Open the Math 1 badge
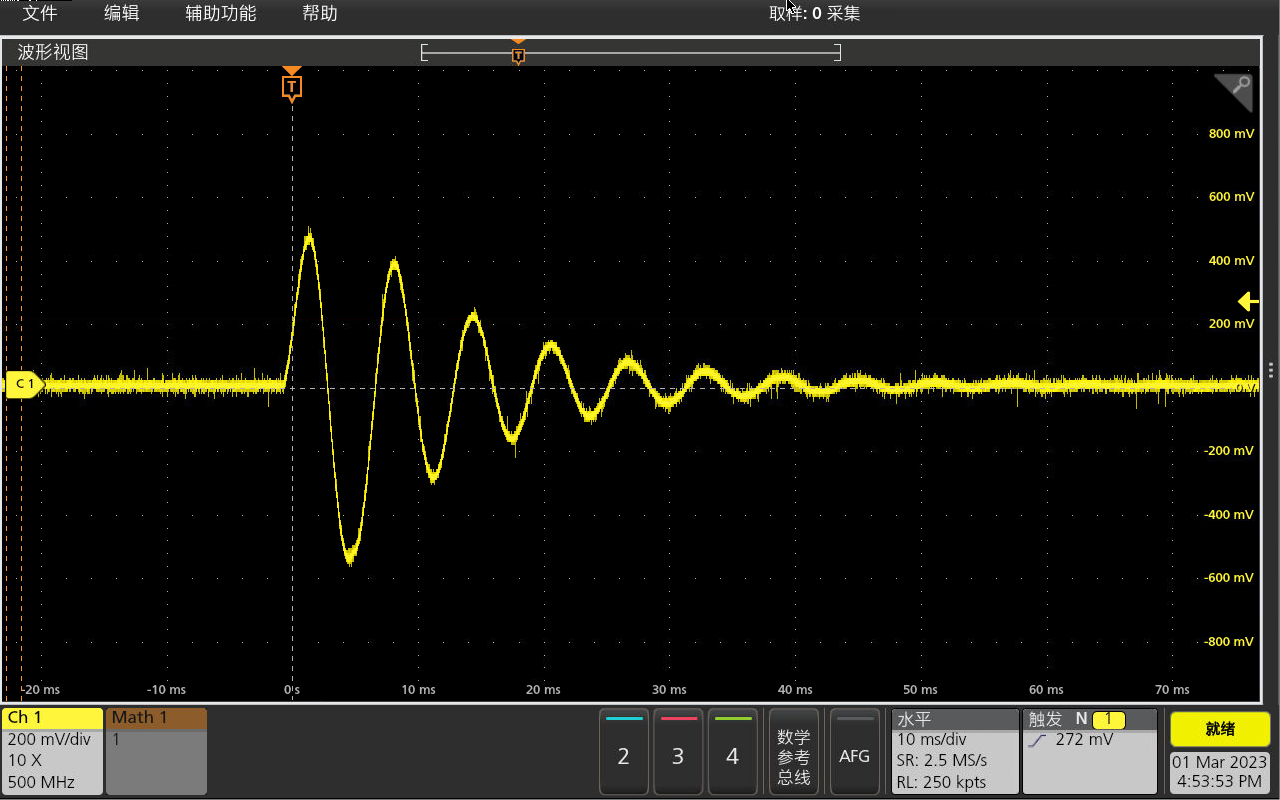The height and width of the screenshot is (800, 1280). [x=156, y=751]
